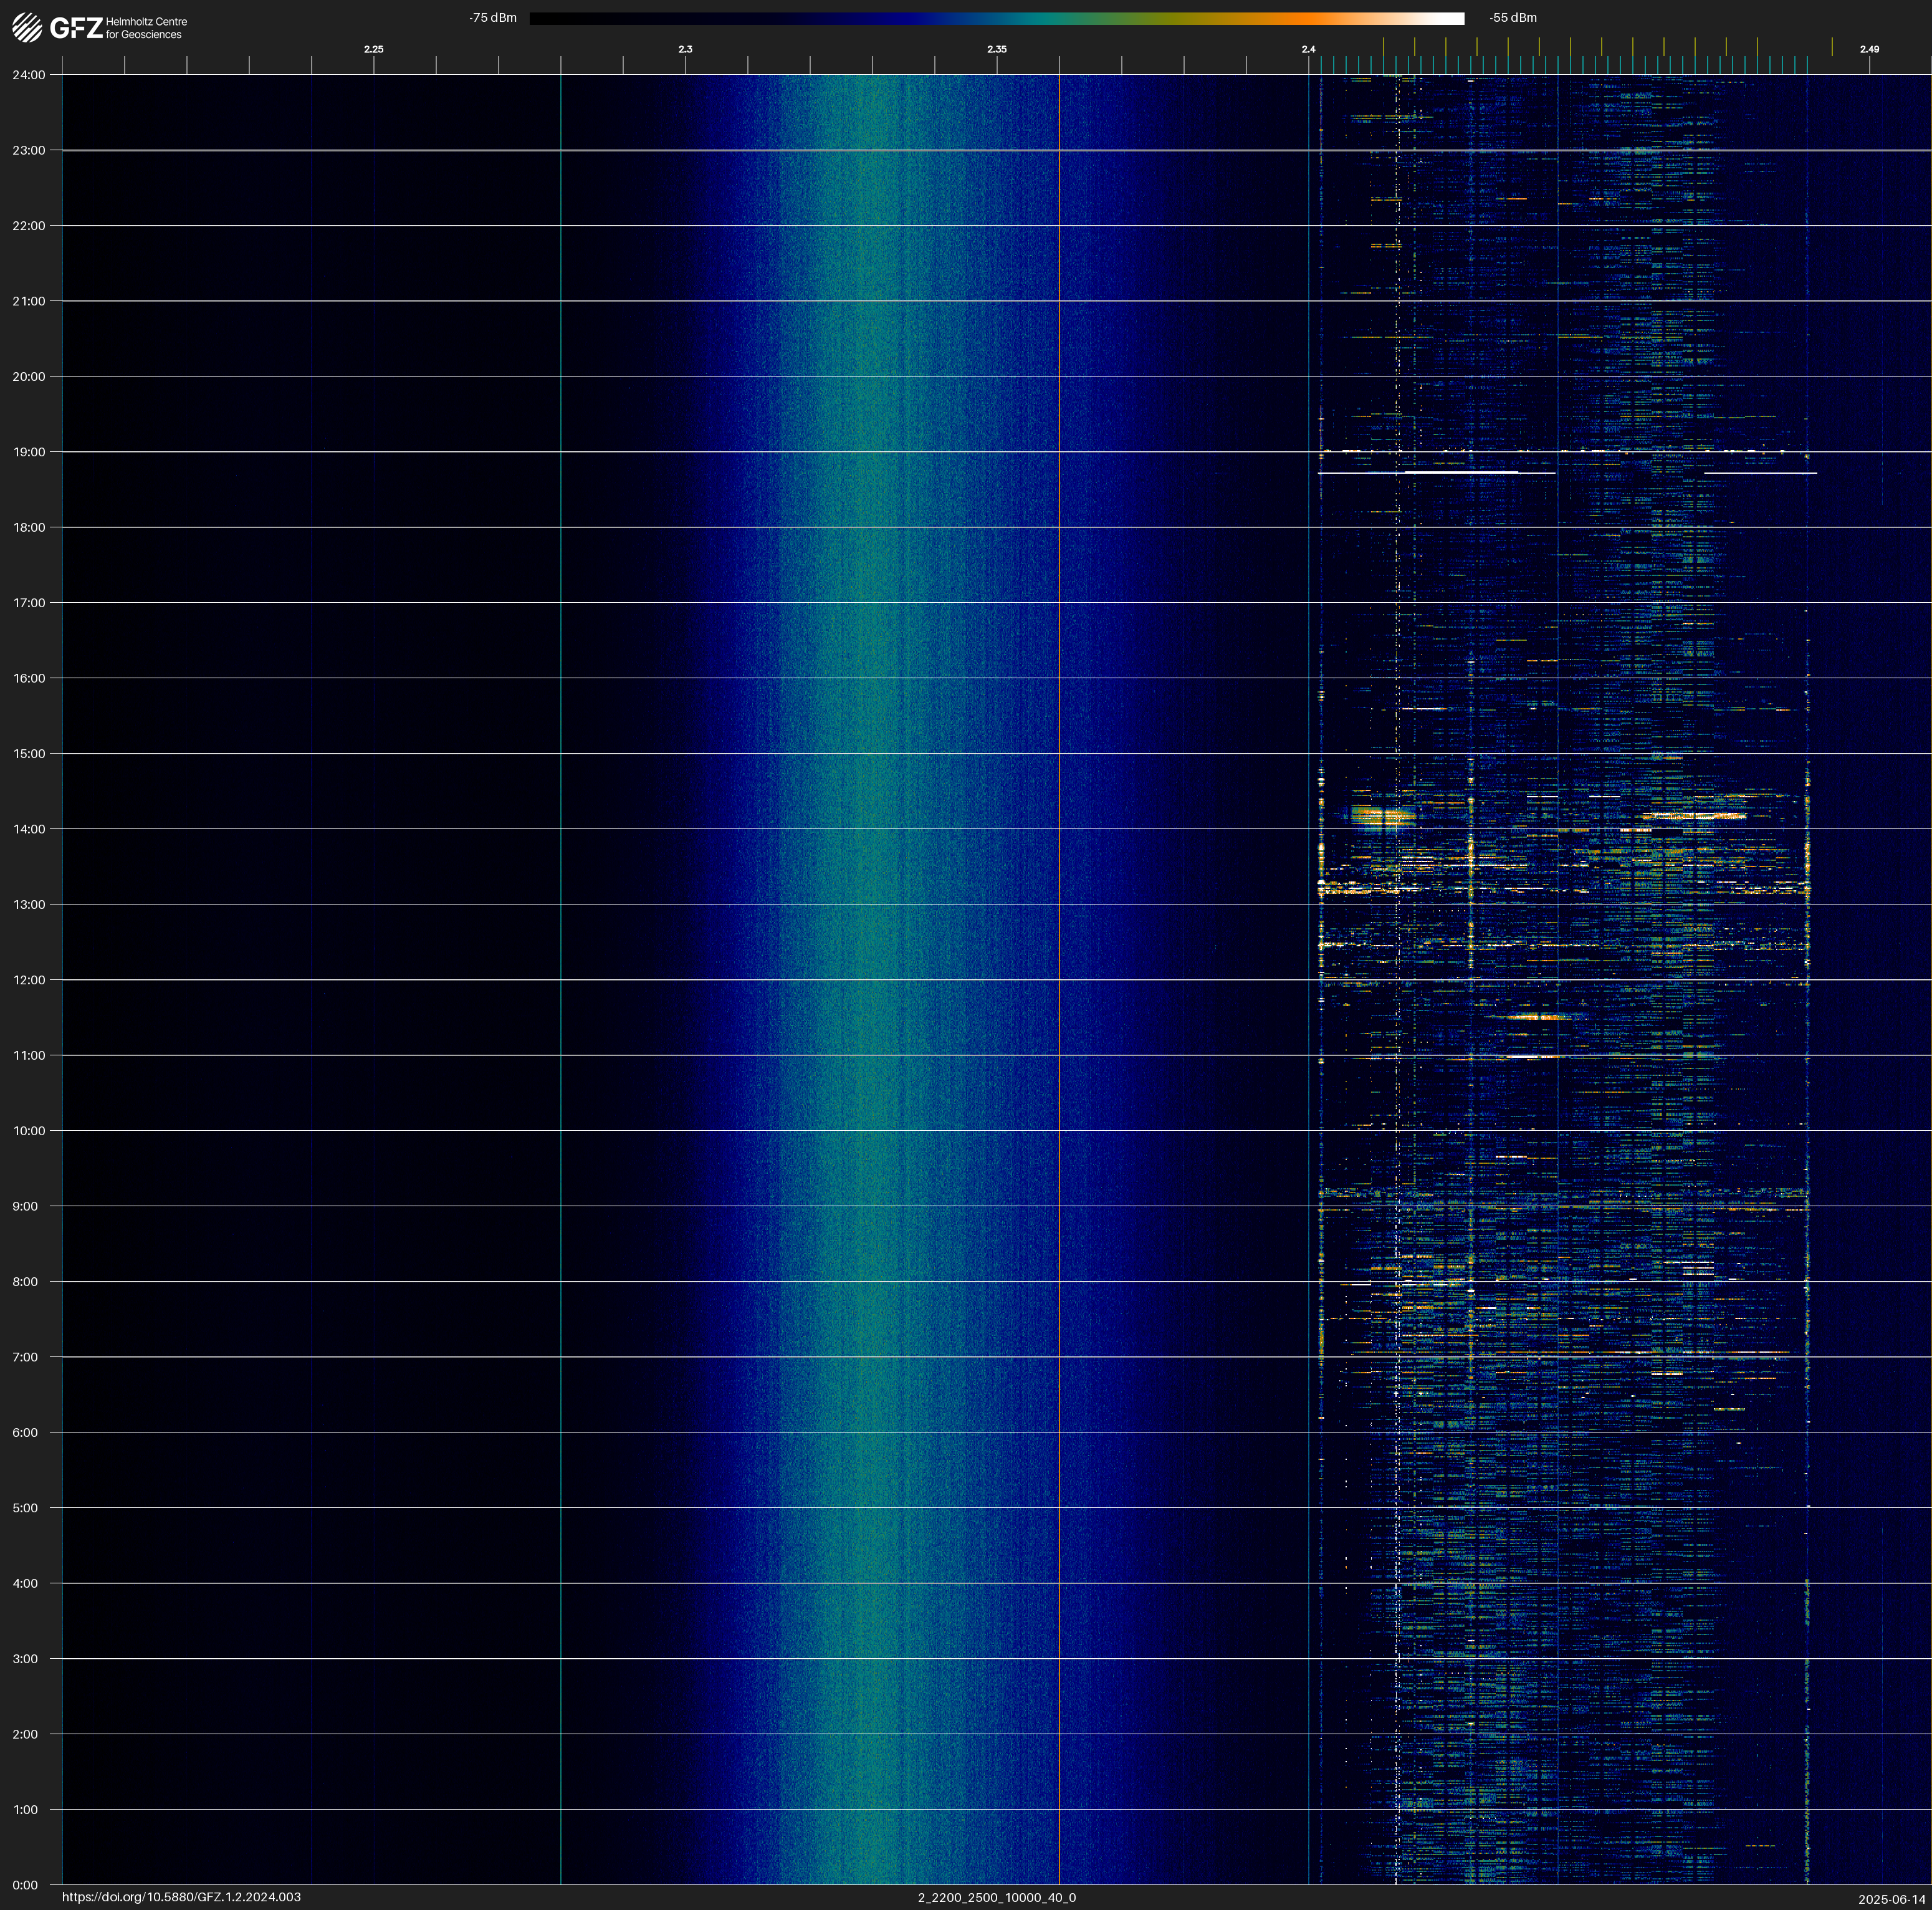Click the 2_2200_2500_10000_40_0 file name label

pos(996,1897)
